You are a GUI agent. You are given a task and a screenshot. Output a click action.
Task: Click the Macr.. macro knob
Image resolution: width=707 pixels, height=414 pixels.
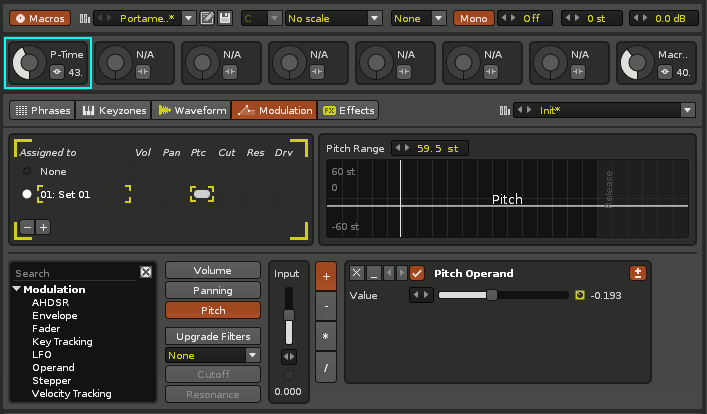point(637,63)
